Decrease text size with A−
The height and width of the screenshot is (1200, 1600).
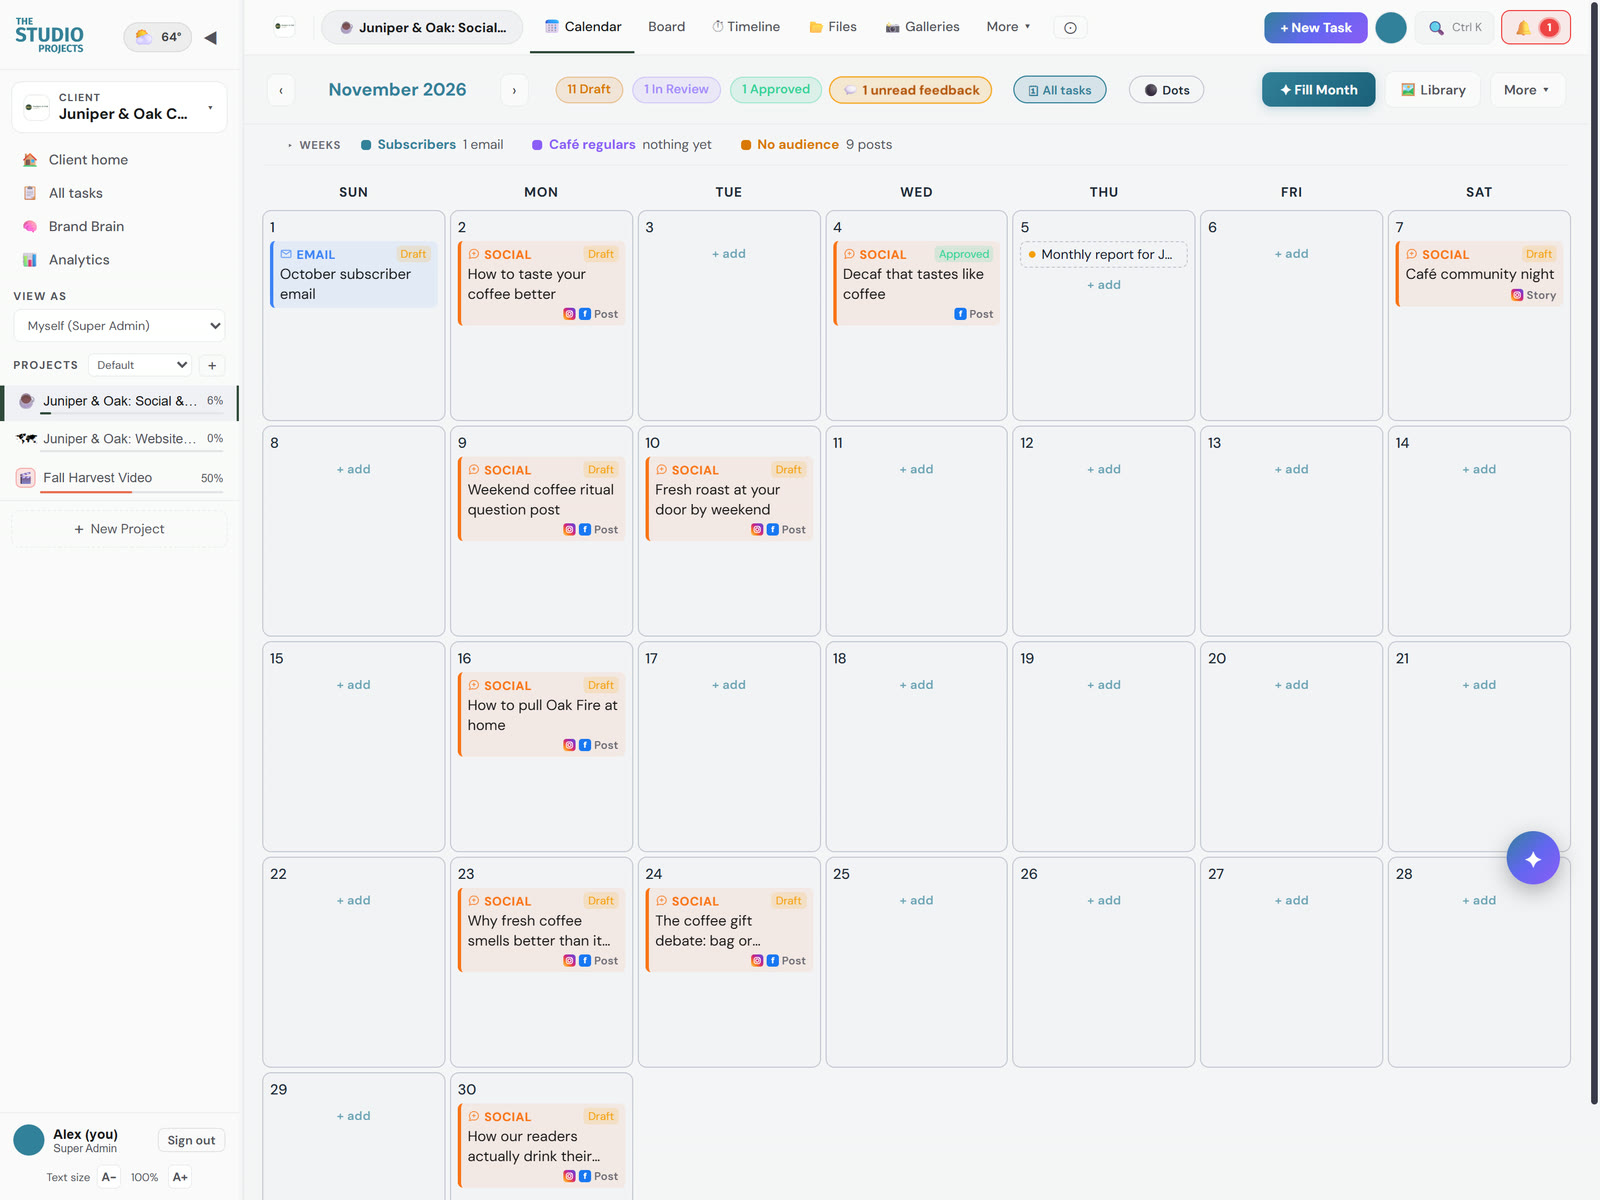click(109, 1177)
